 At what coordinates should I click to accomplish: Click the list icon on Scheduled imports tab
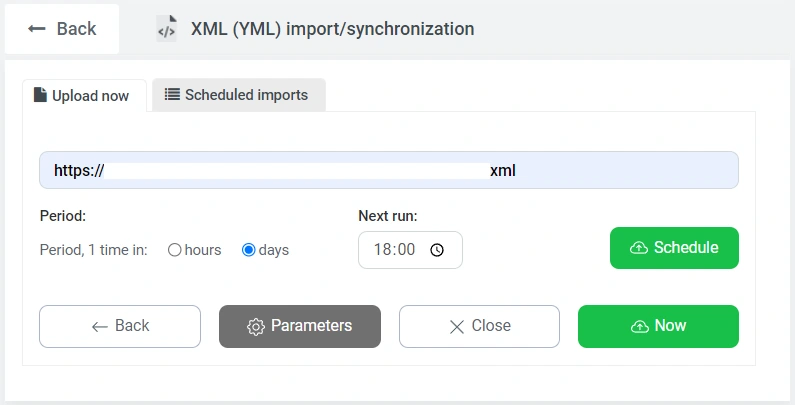[172, 95]
